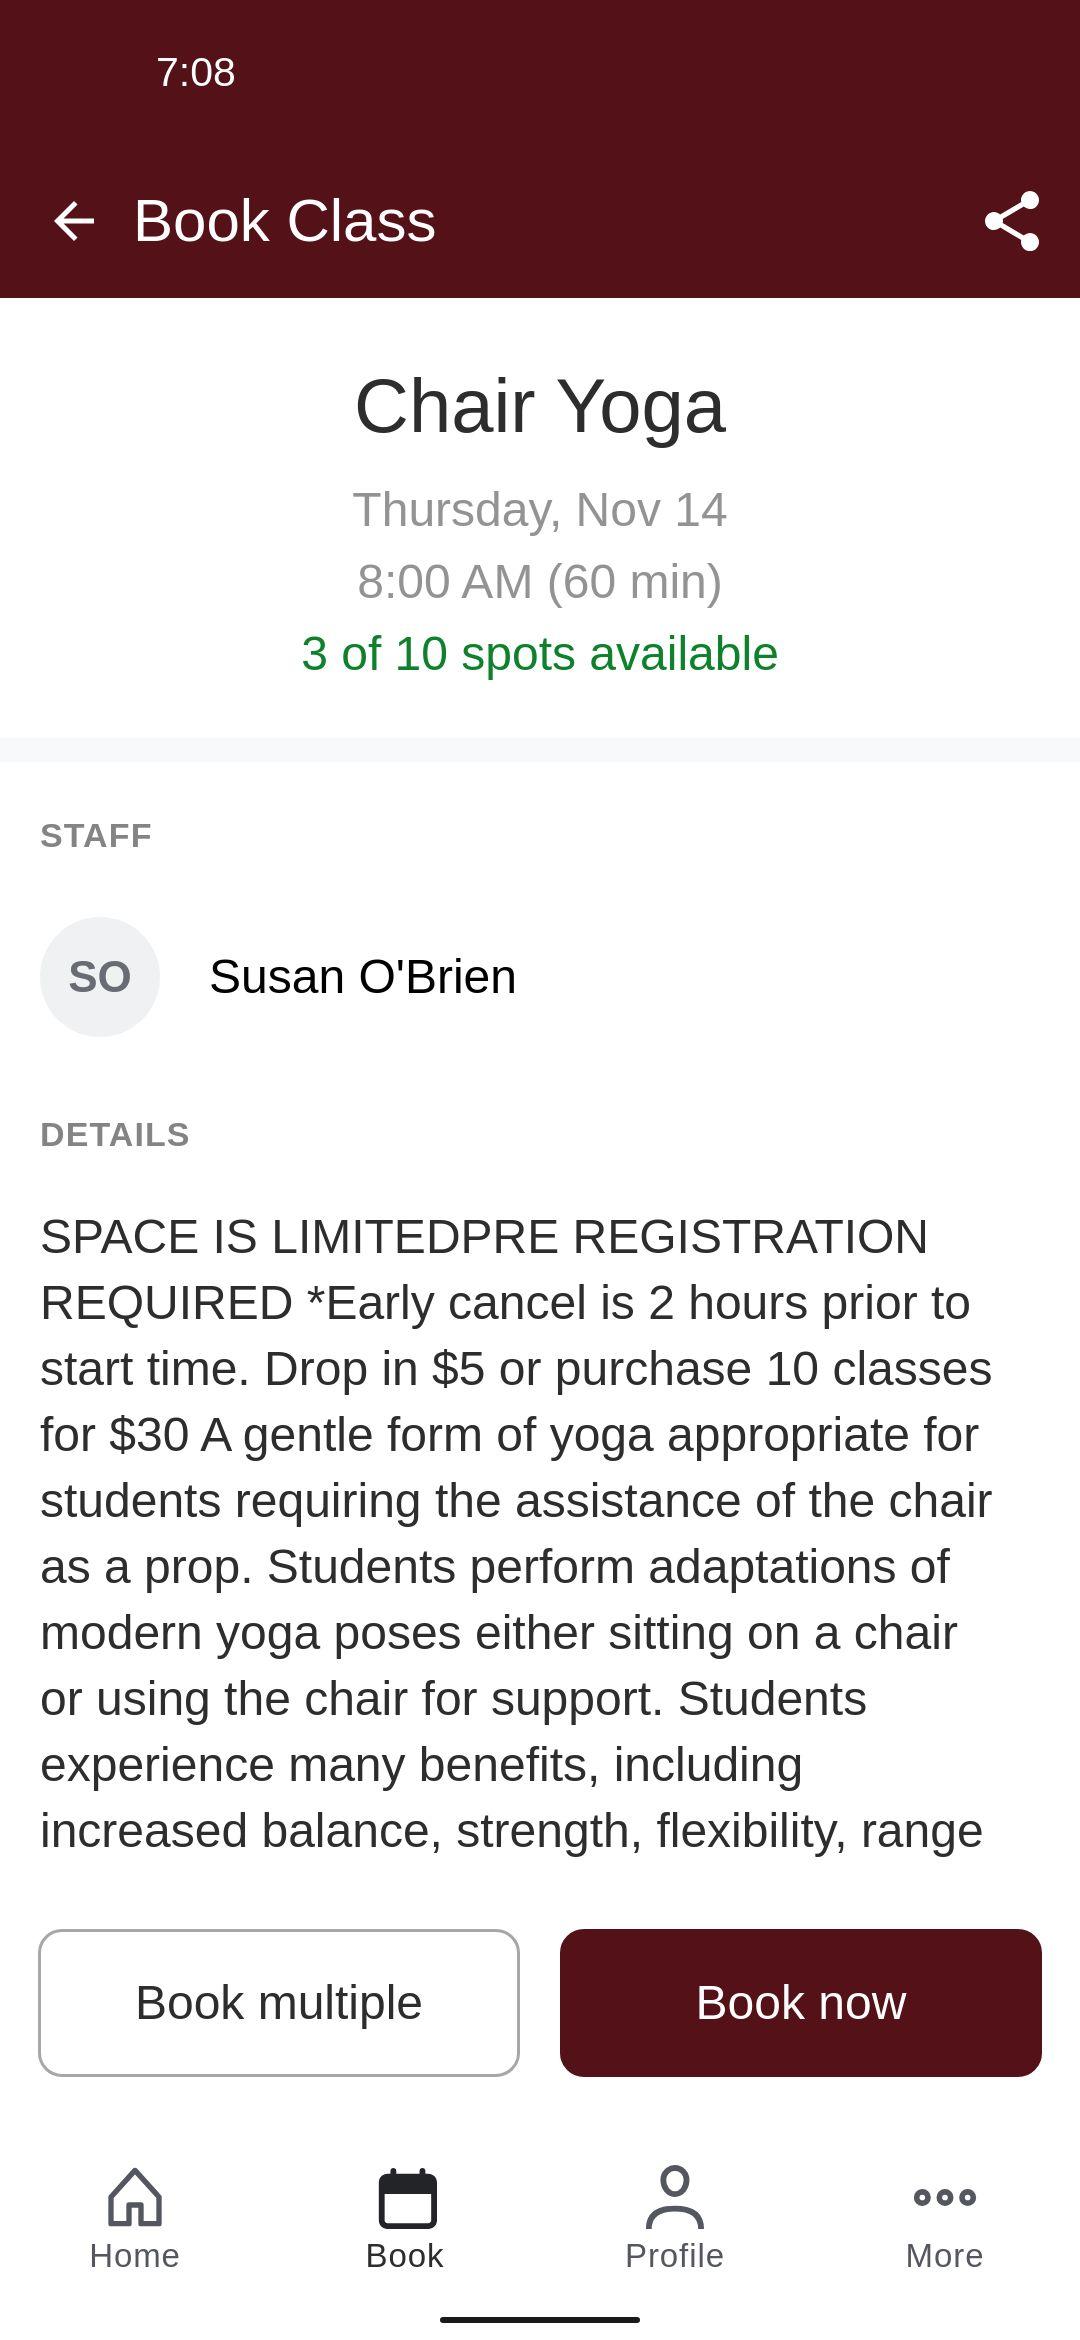Click the Book now button
Image resolution: width=1080 pixels, height=2340 pixels.
click(x=801, y=2003)
